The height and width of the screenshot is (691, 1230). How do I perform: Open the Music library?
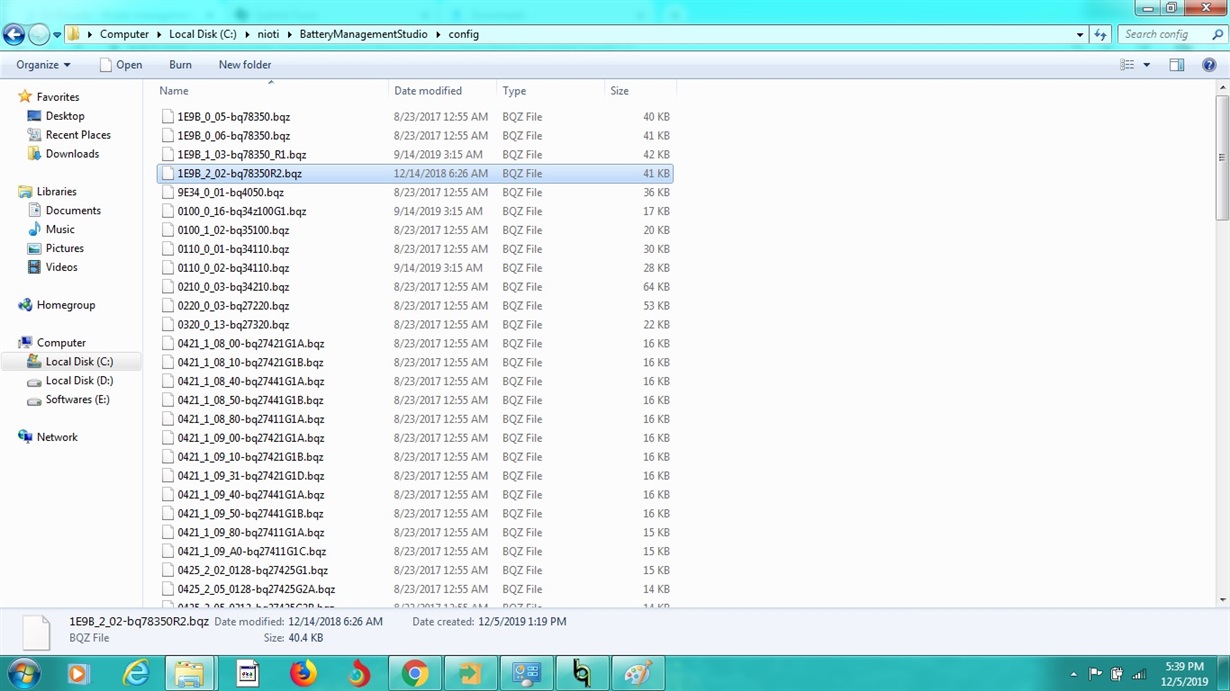pos(60,230)
